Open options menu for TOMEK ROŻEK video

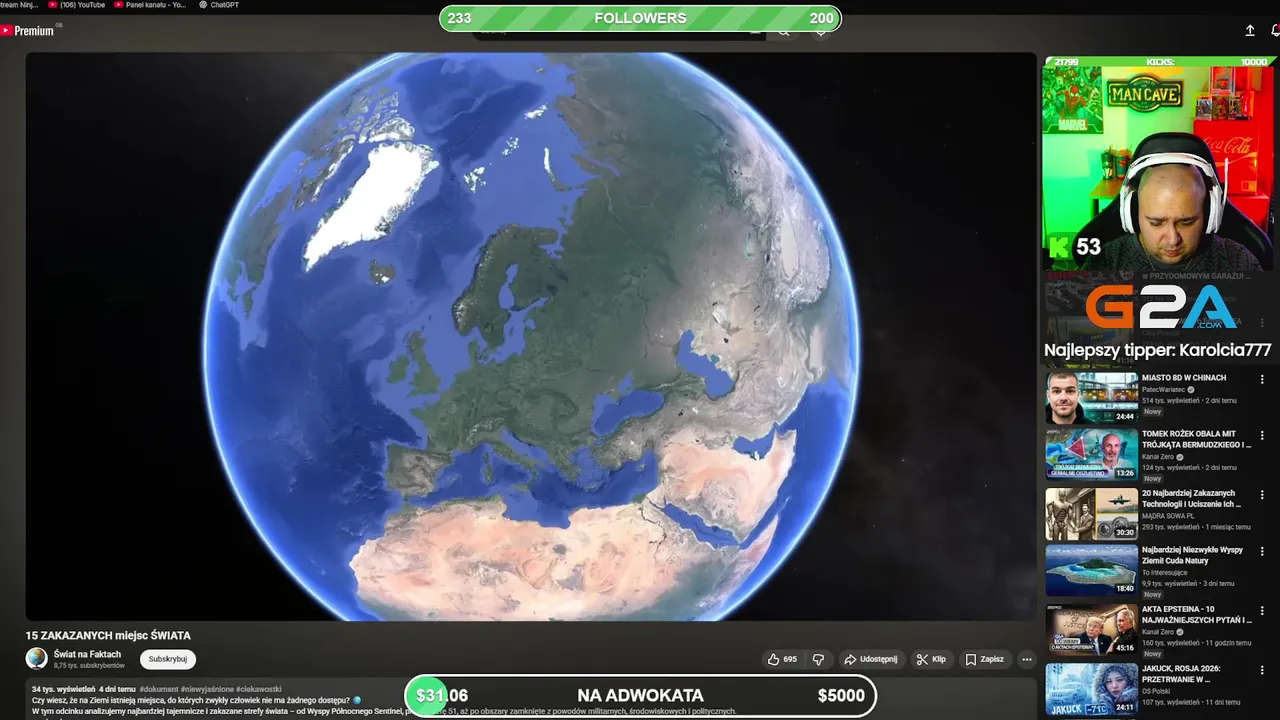coord(1262,436)
